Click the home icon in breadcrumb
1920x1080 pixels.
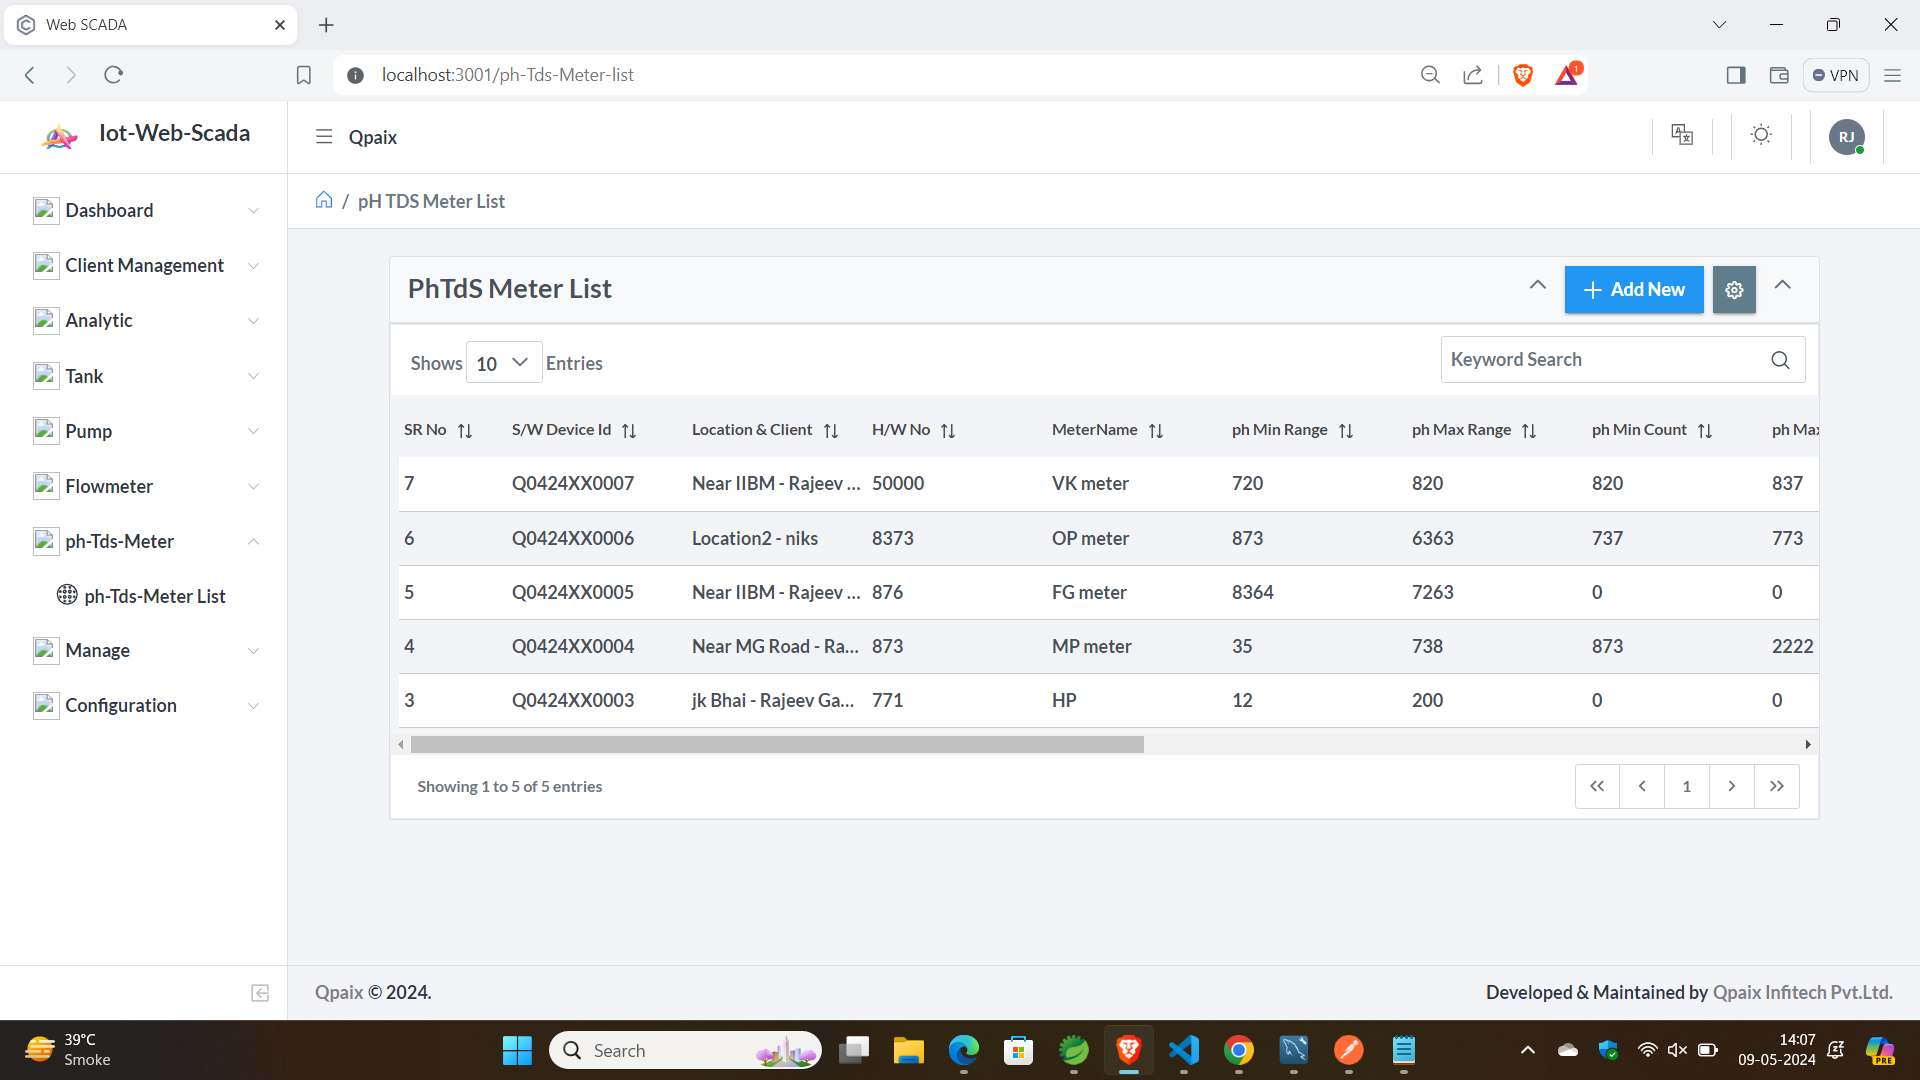[x=324, y=200]
